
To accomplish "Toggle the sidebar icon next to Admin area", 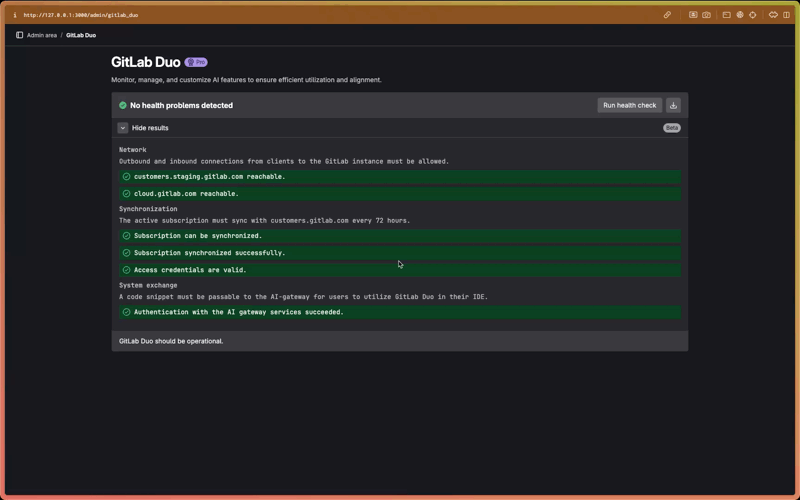I will [x=19, y=35].
